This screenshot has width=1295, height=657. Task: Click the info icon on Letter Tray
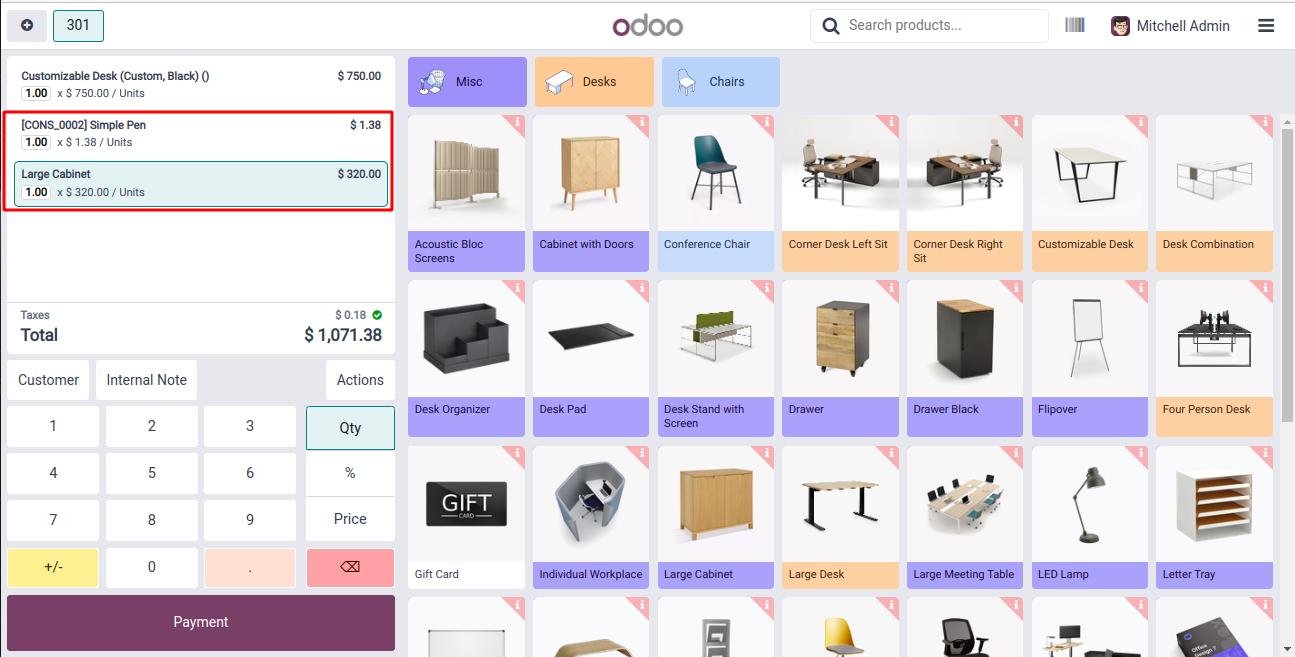coord(1265,454)
